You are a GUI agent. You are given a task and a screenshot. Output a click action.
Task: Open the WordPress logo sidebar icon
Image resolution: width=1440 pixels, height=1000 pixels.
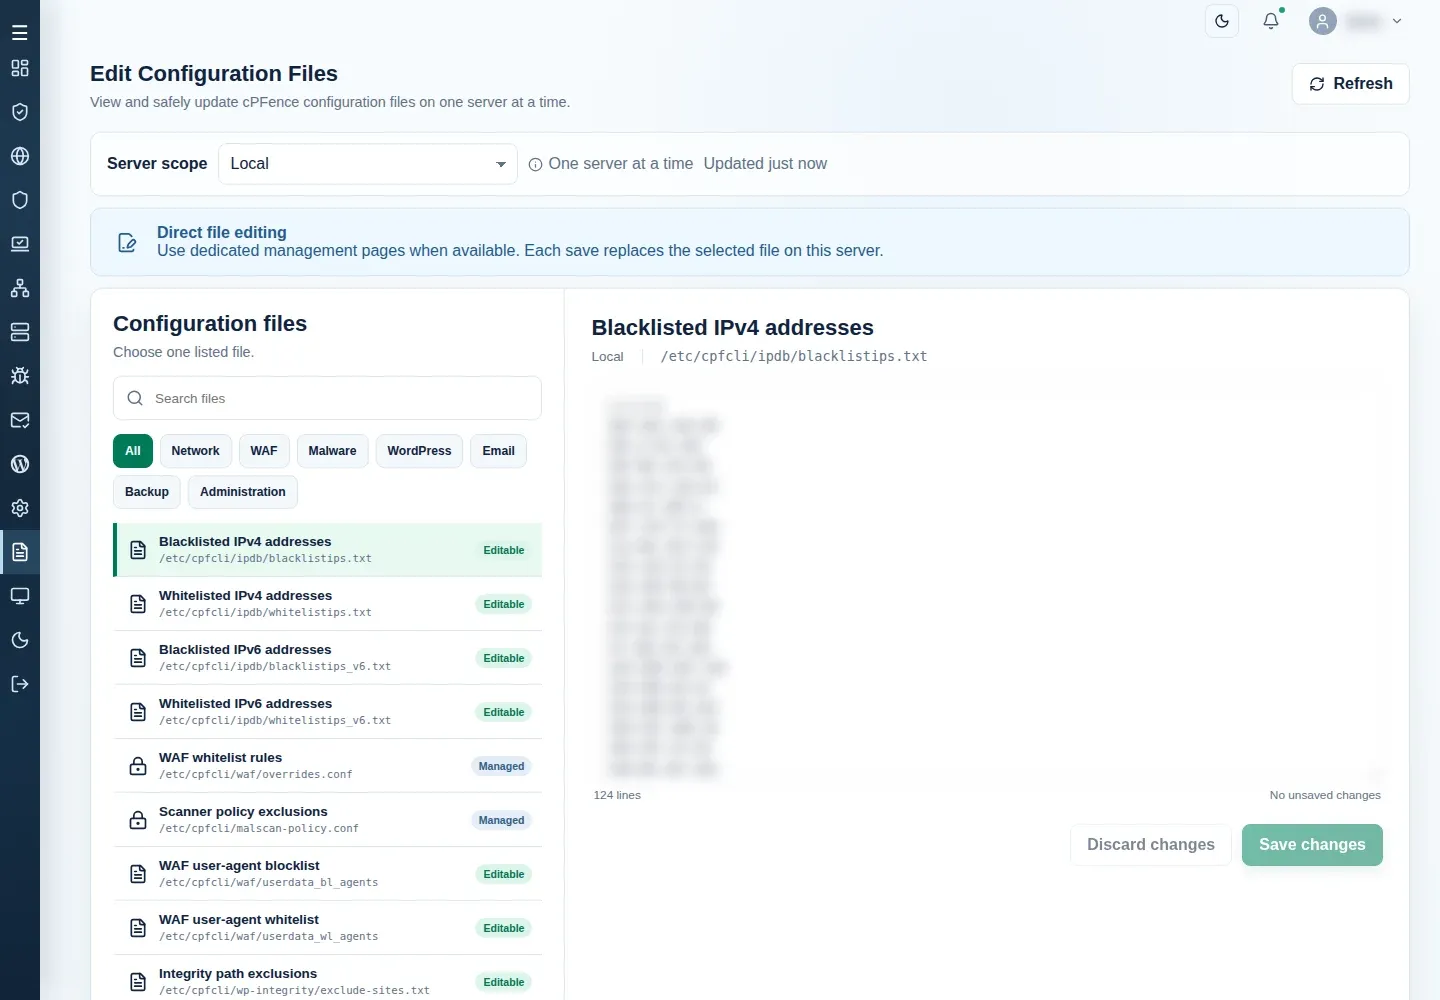(19, 464)
